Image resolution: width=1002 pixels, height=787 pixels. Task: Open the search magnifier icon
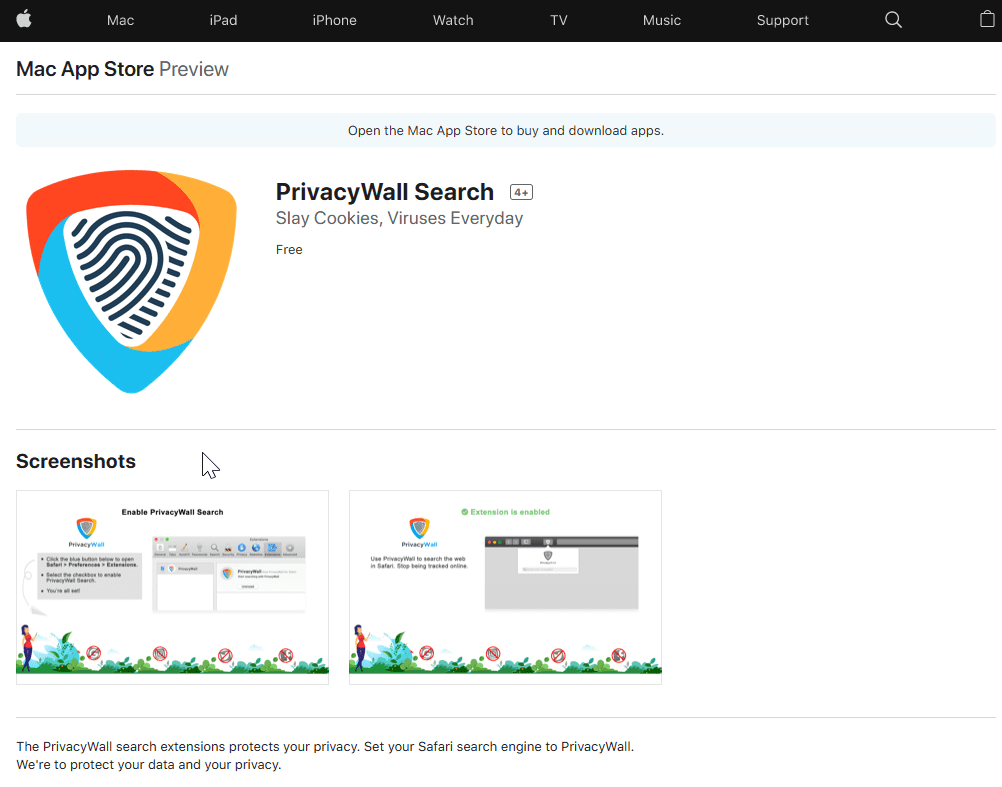(x=893, y=20)
